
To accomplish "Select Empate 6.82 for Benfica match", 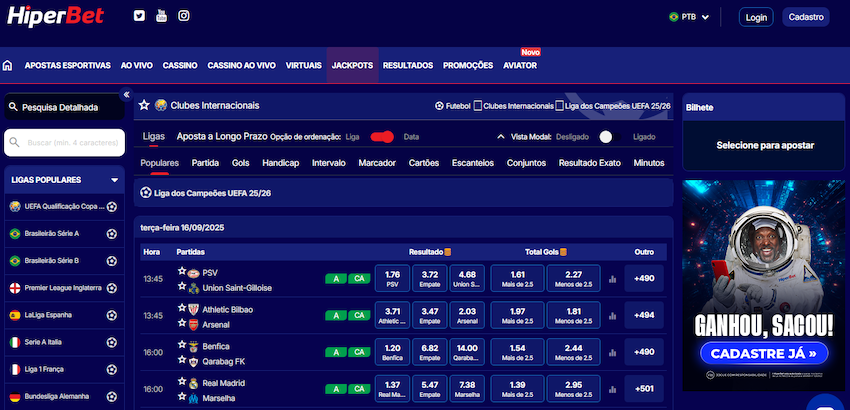I will (430, 352).
